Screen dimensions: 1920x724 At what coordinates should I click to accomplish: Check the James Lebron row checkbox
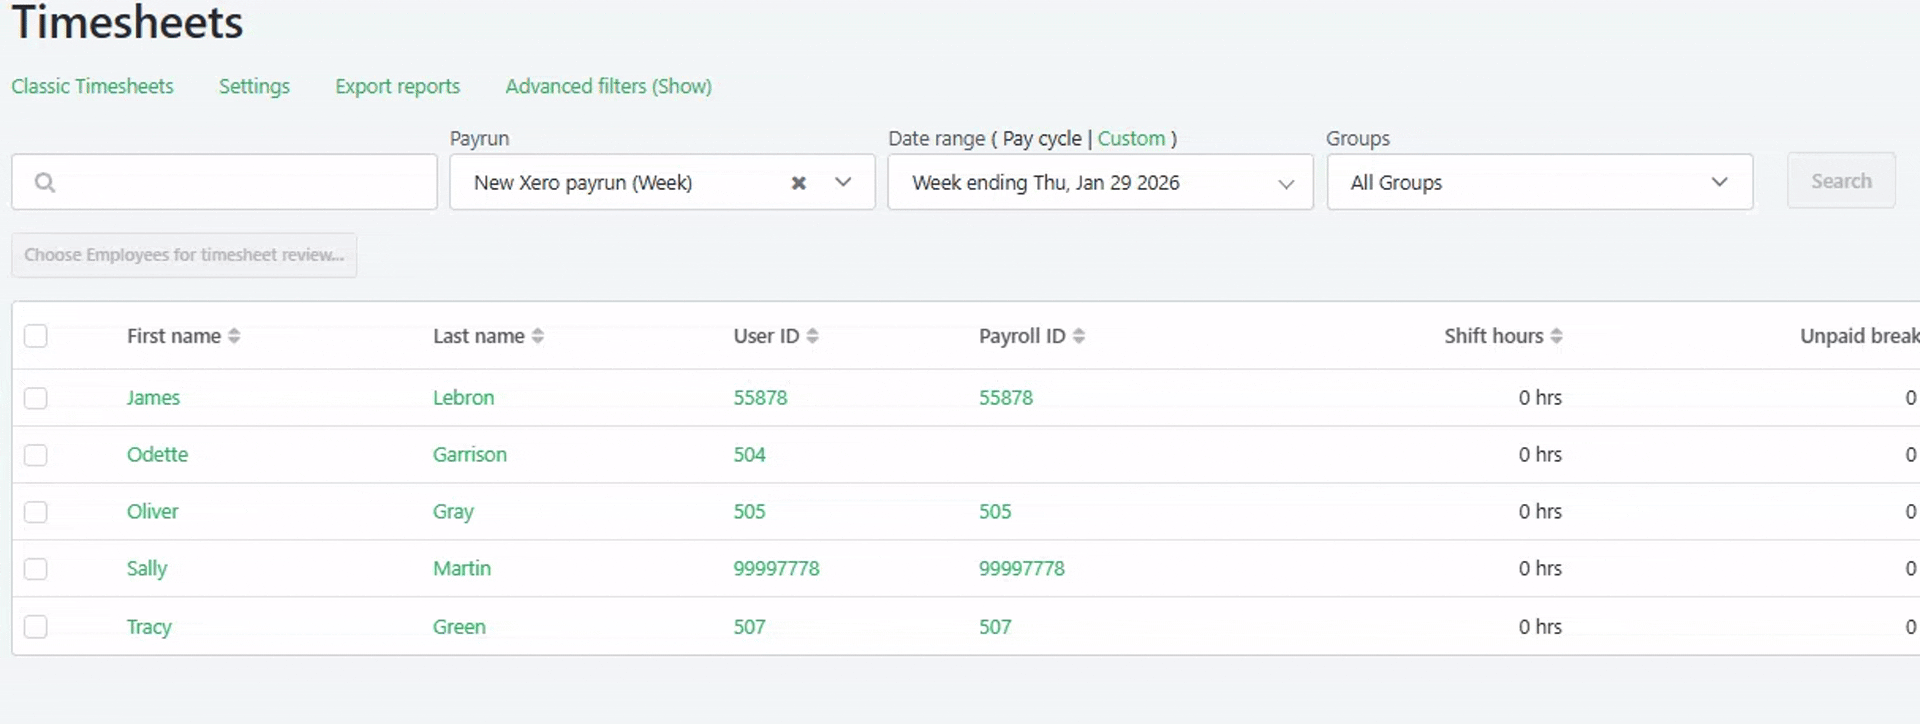click(36, 398)
